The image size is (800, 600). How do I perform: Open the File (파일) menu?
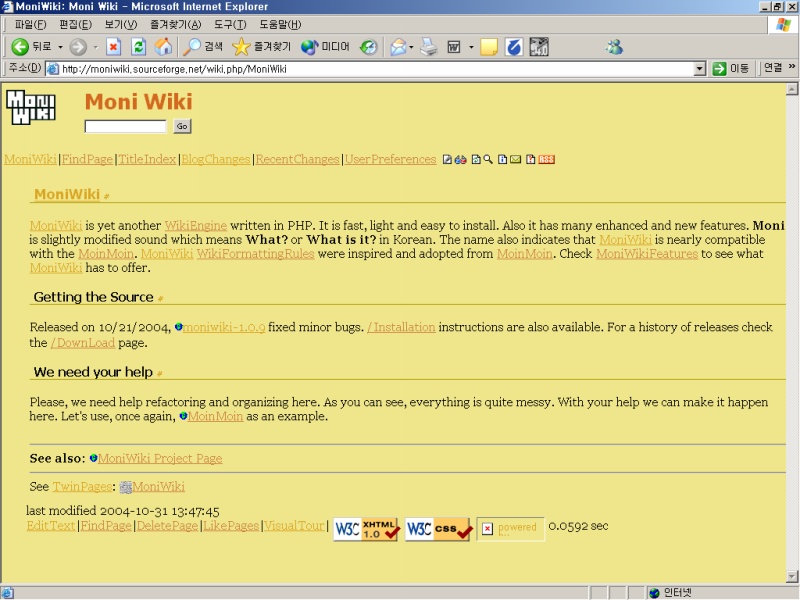point(31,24)
